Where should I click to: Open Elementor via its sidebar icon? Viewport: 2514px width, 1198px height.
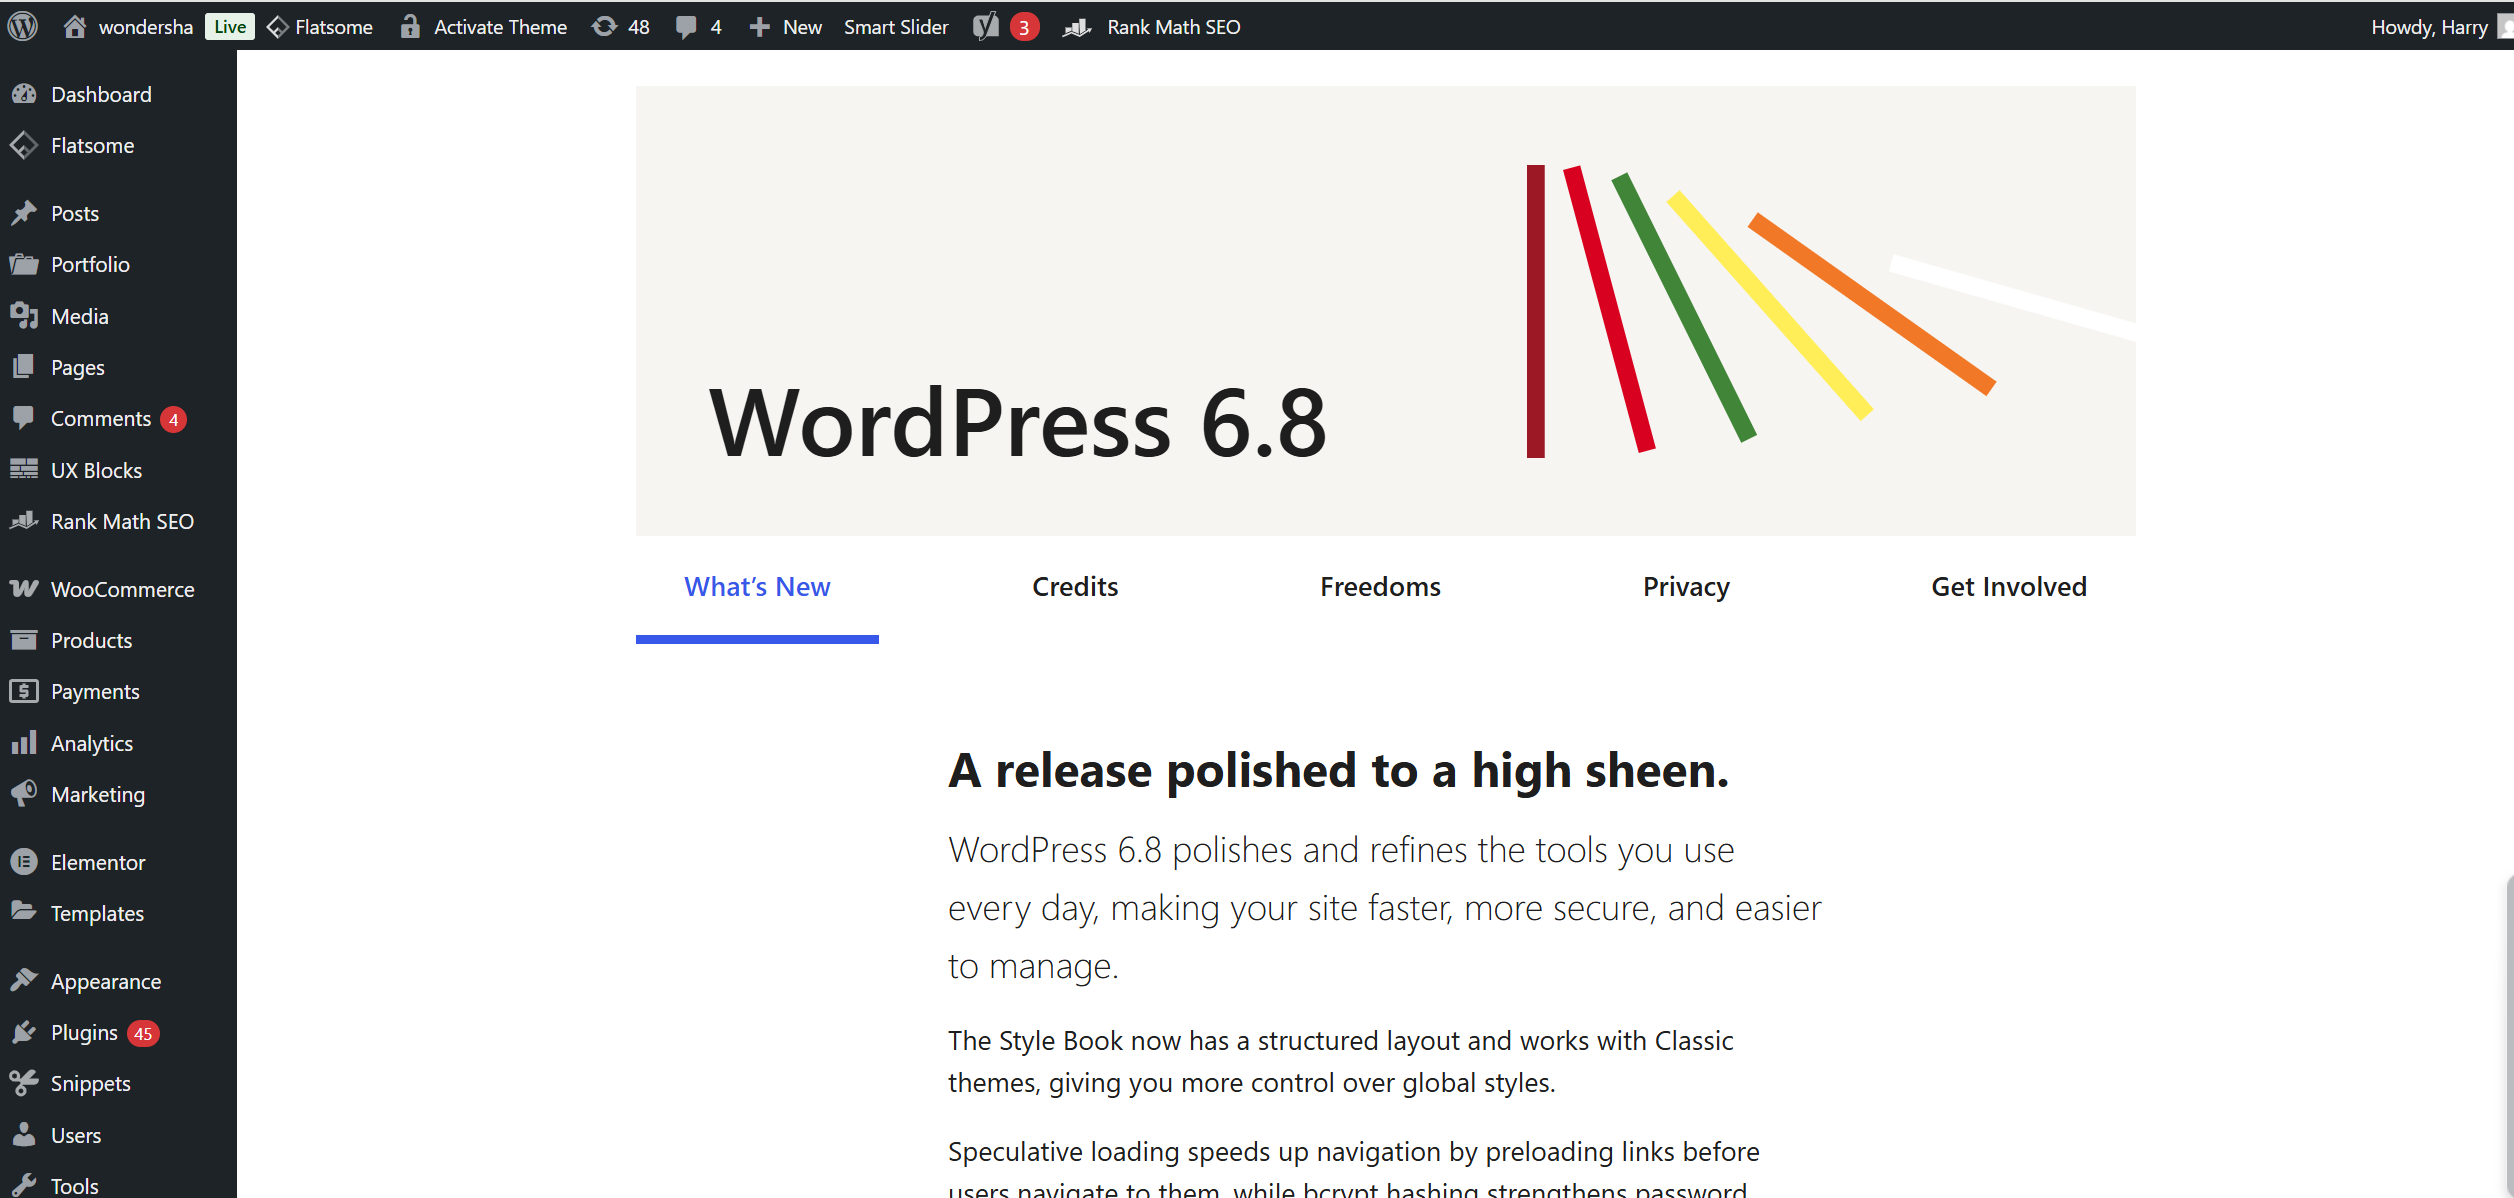(x=24, y=861)
